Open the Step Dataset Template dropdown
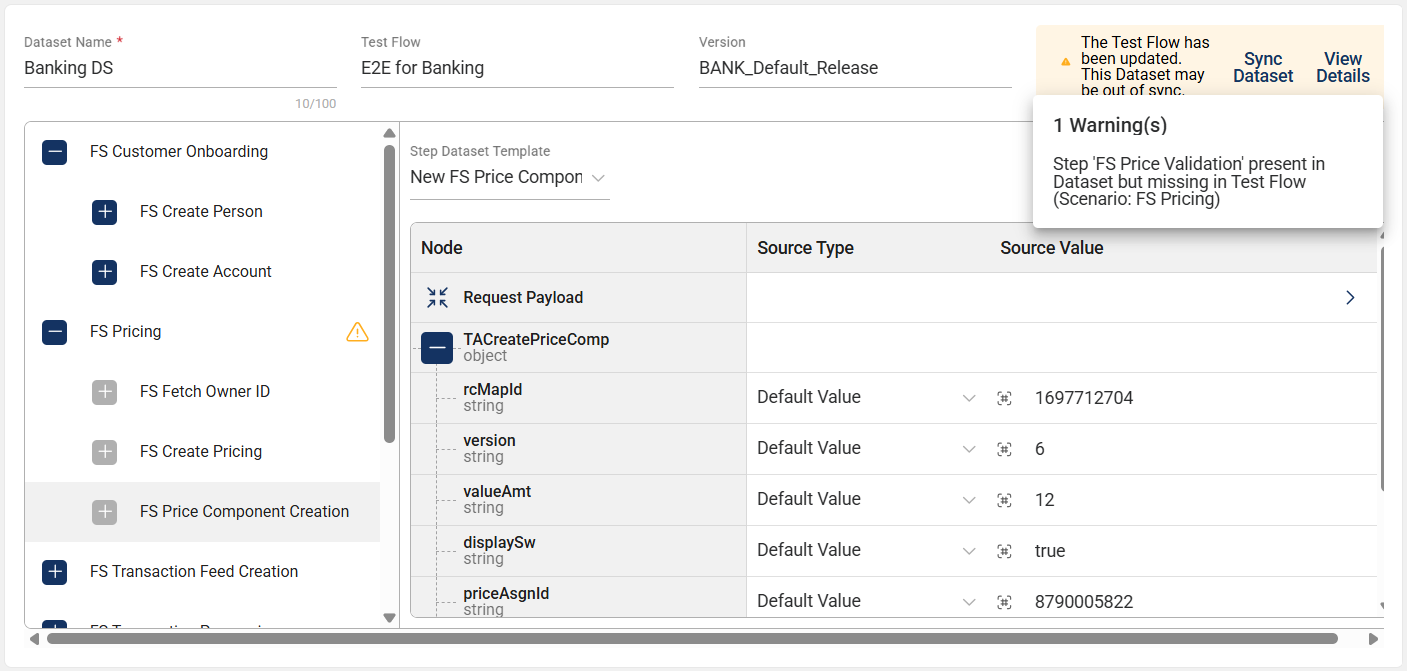1407x671 pixels. tap(509, 178)
